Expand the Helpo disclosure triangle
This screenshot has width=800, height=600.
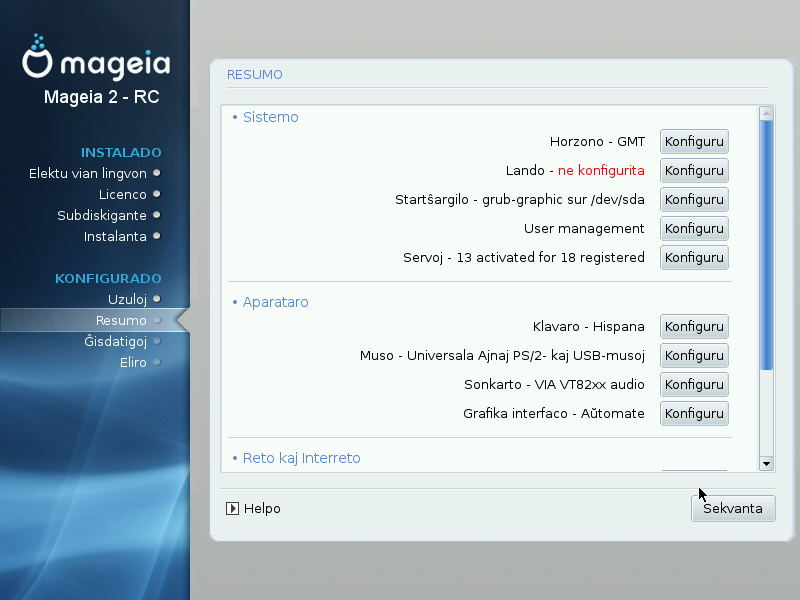[232, 509]
